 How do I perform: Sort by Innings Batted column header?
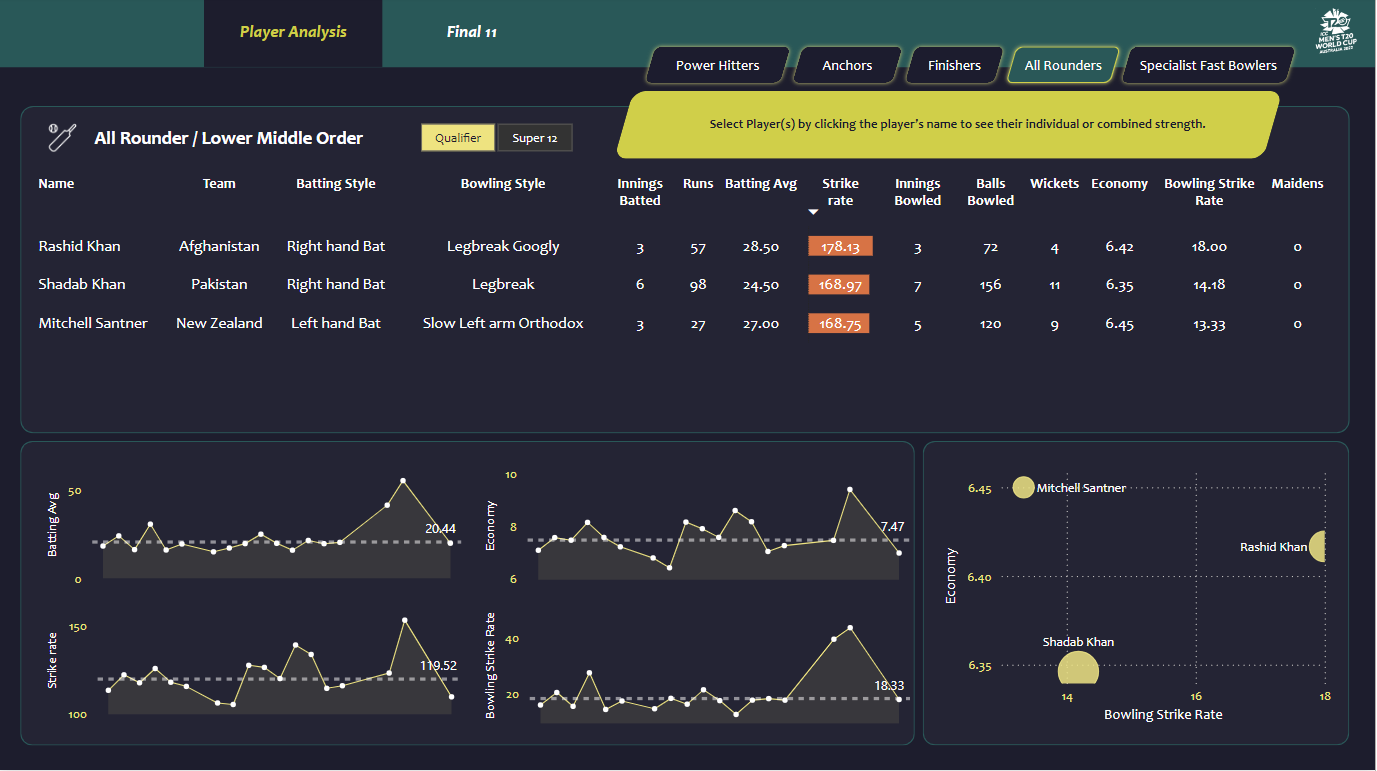tap(640, 192)
